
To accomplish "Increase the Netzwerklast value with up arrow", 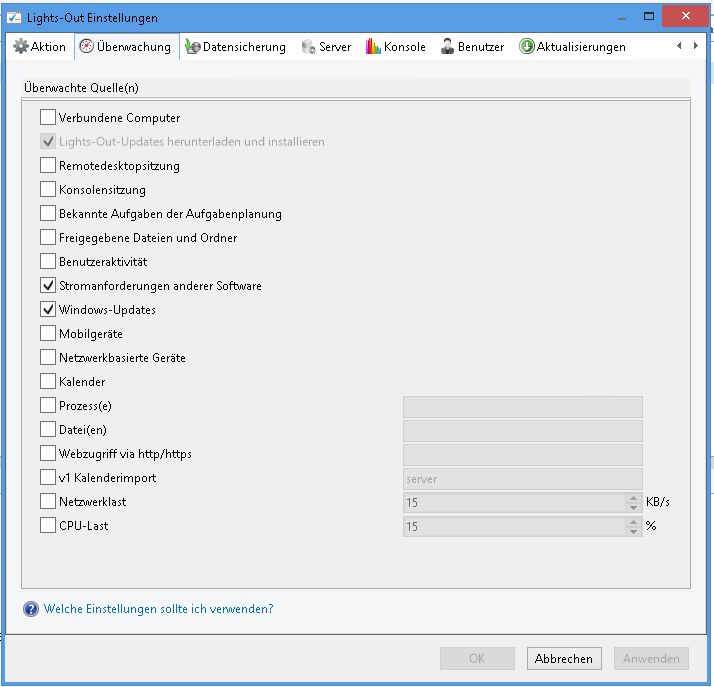I will 633,497.
